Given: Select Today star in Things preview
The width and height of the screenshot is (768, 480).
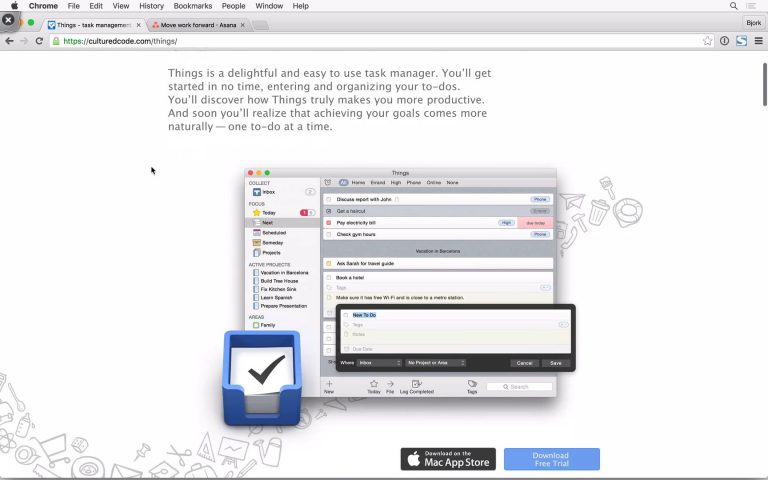Looking at the screenshot, I should click(282, 213).
